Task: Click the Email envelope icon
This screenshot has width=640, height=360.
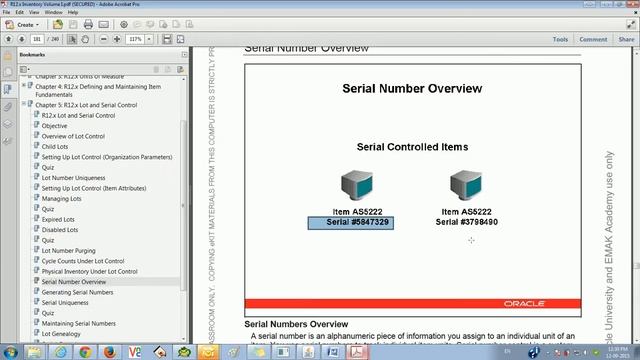Action: coord(104,24)
